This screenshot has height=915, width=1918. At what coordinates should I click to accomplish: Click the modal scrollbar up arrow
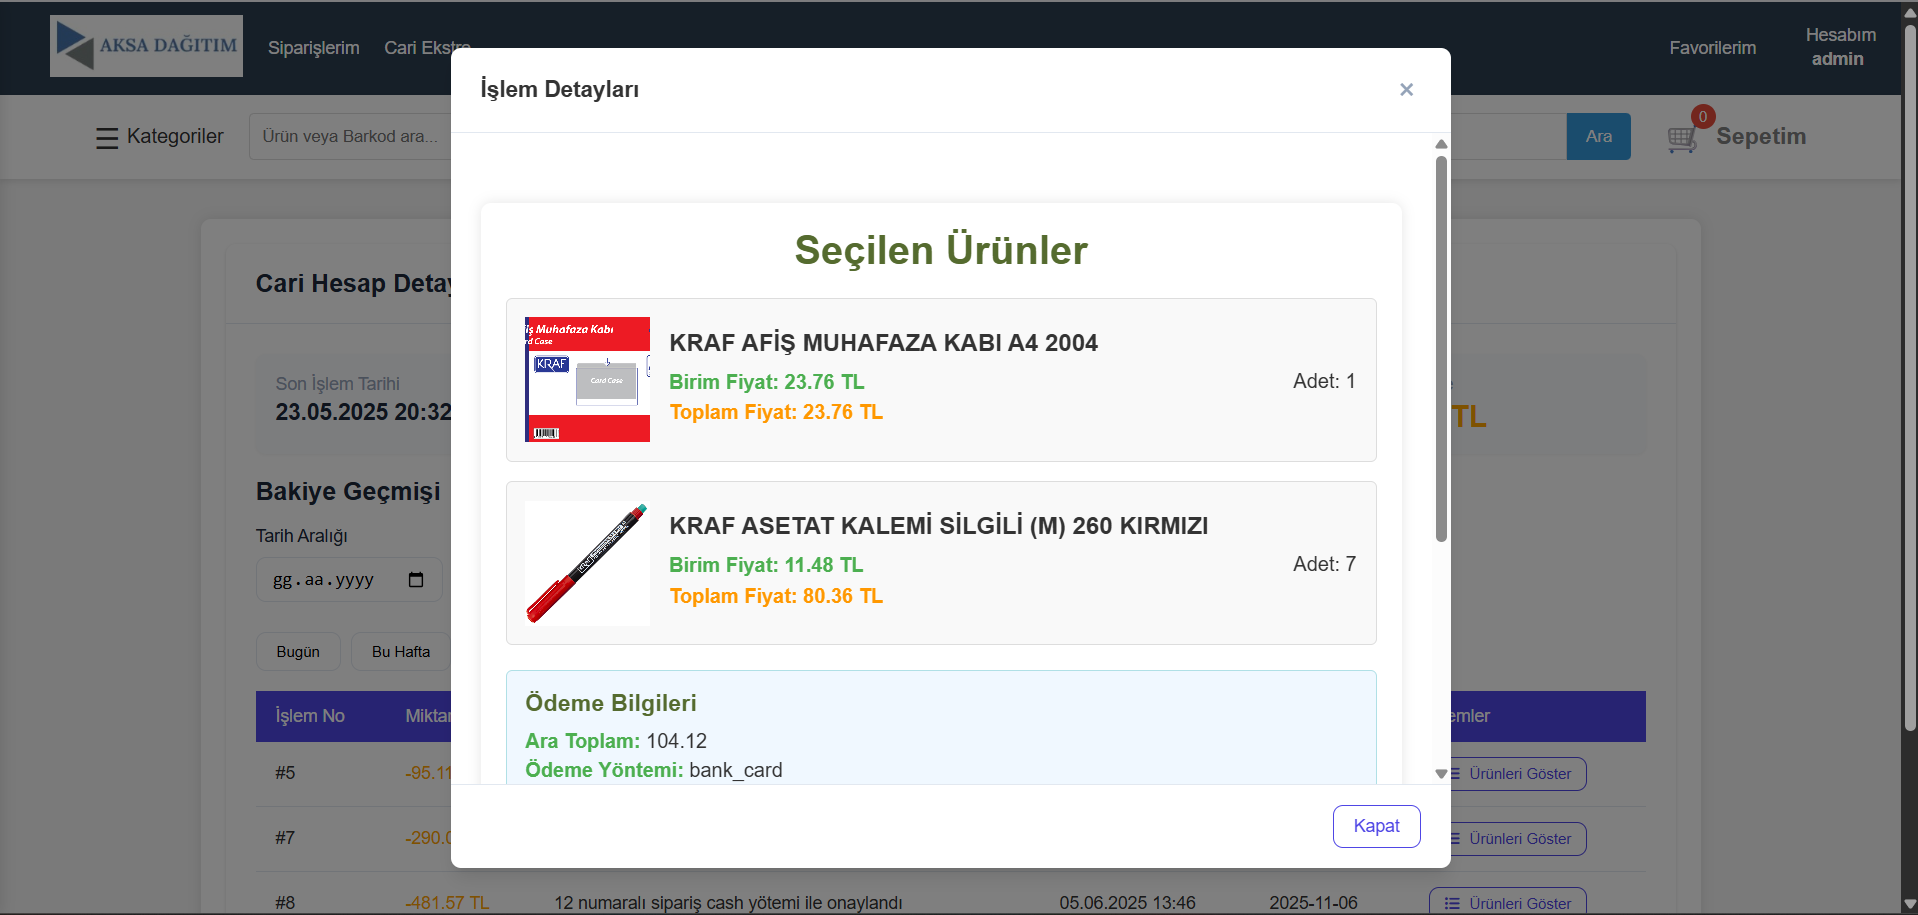tap(1441, 144)
